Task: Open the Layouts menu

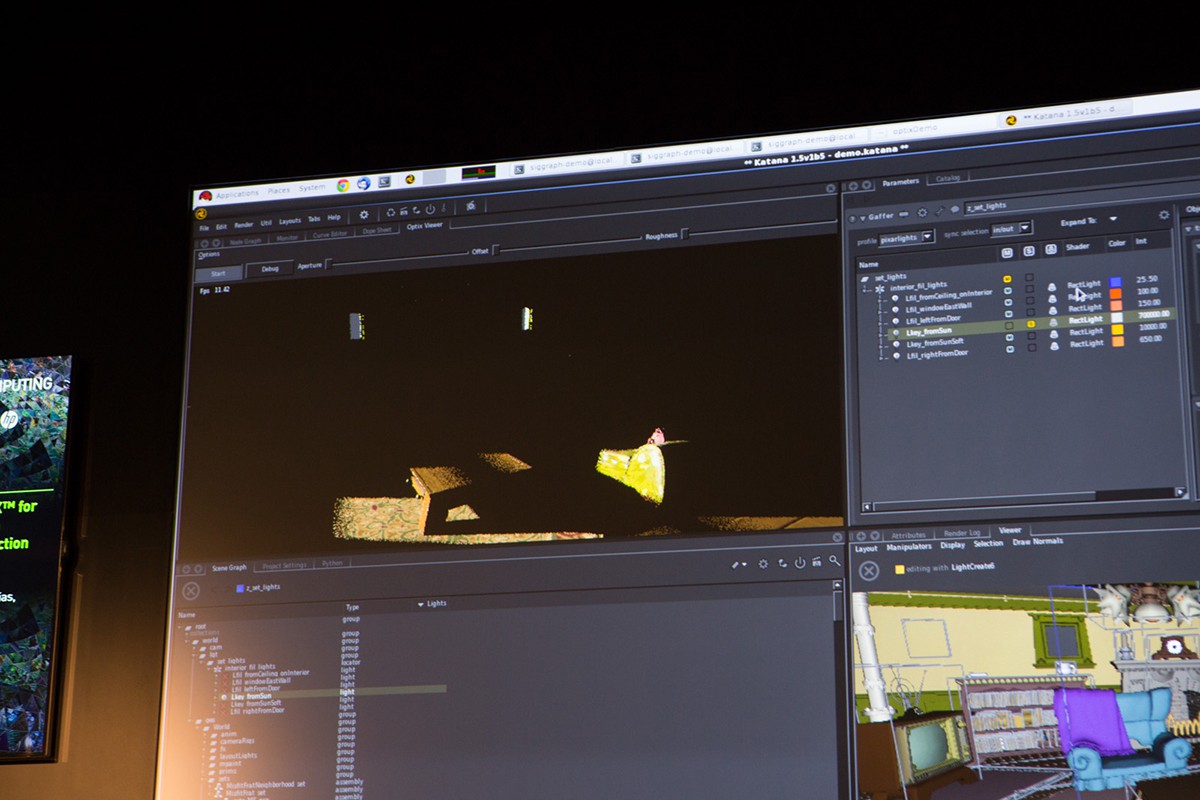Action: (x=289, y=221)
